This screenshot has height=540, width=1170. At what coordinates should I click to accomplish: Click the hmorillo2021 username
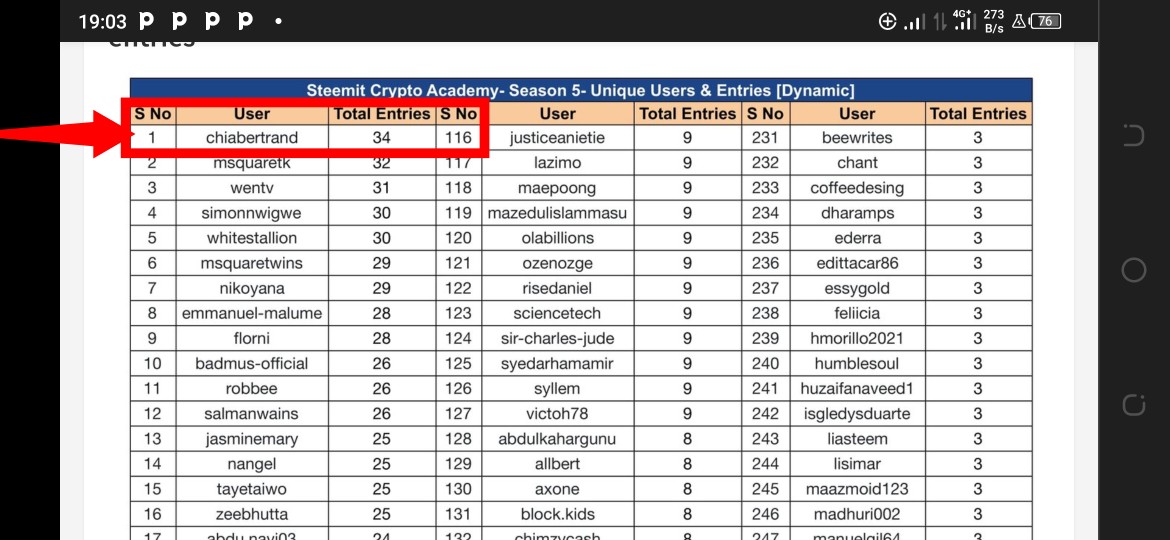(x=857, y=339)
